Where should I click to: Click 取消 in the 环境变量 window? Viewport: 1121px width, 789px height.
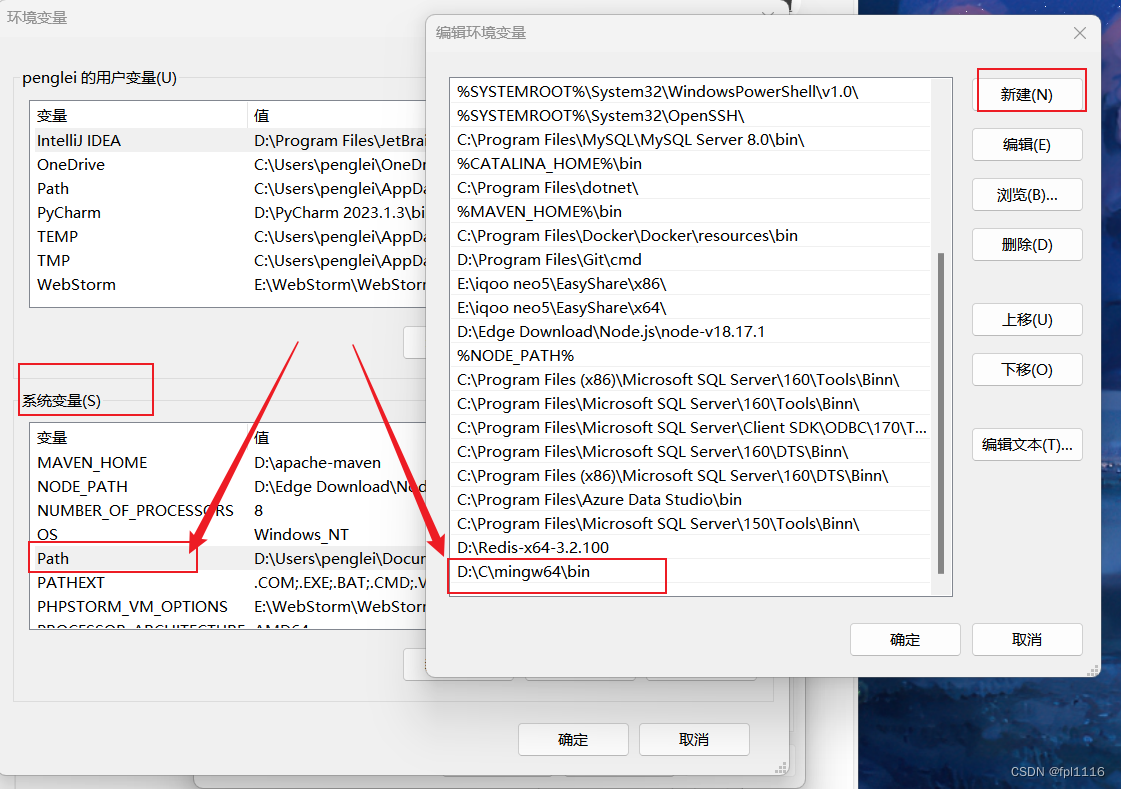pos(693,740)
